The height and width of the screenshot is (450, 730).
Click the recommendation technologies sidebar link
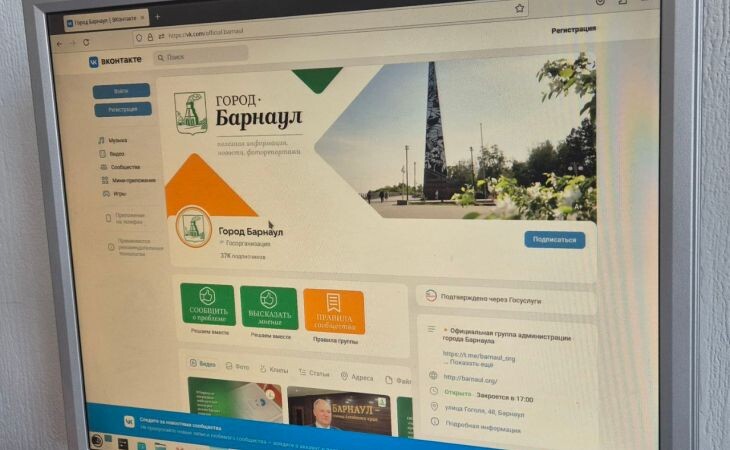(135, 248)
